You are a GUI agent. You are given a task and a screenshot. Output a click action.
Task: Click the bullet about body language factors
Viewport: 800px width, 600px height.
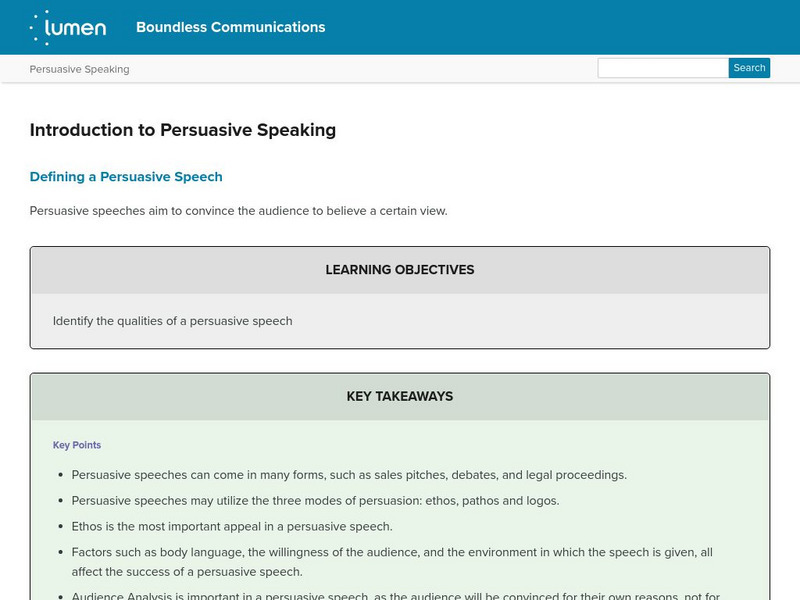pos(392,552)
